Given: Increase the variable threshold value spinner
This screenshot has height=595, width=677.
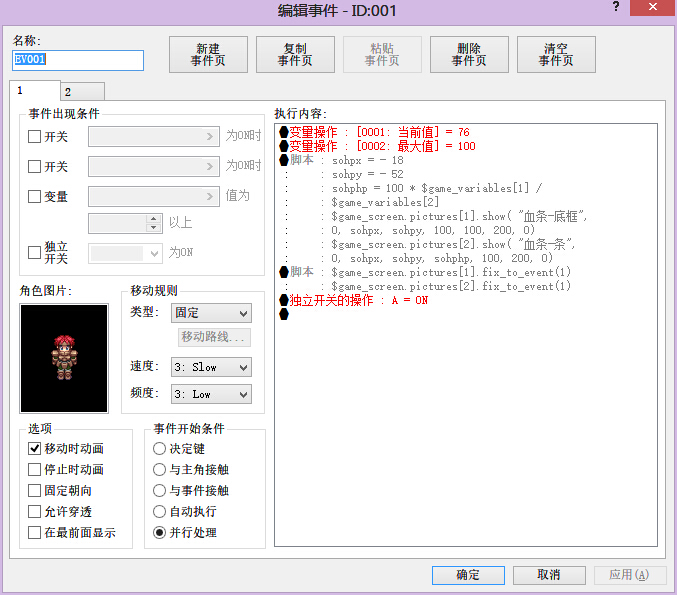Looking at the screenshot, I should 154,219.
